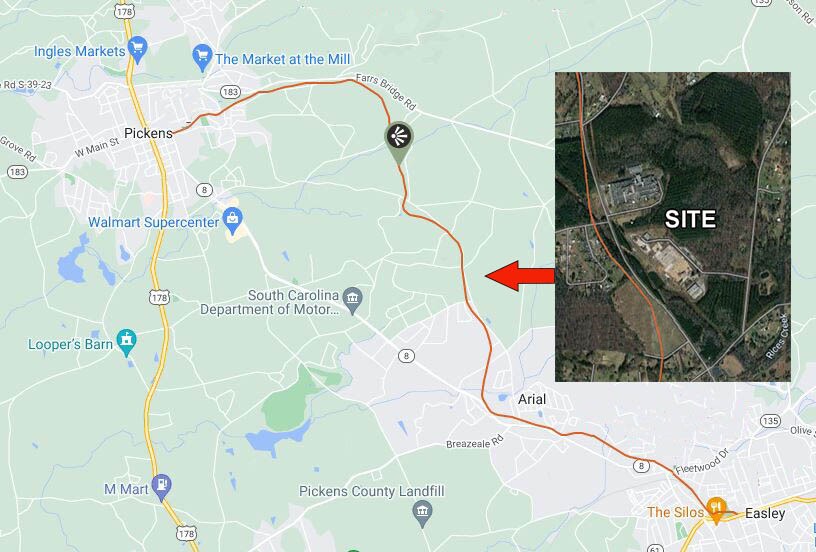Open The Silos restaurant pin
Image resolution: width=816 pixels, height=552 pixels.
click(717, 510)
